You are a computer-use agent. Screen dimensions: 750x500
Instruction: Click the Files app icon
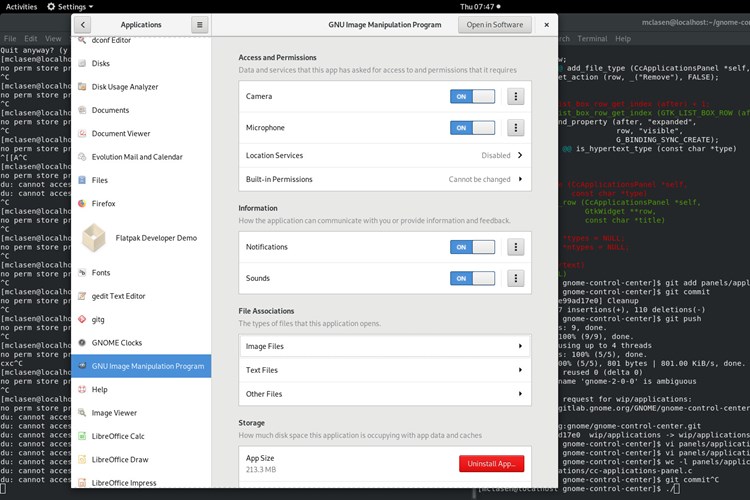coord(82,180)
